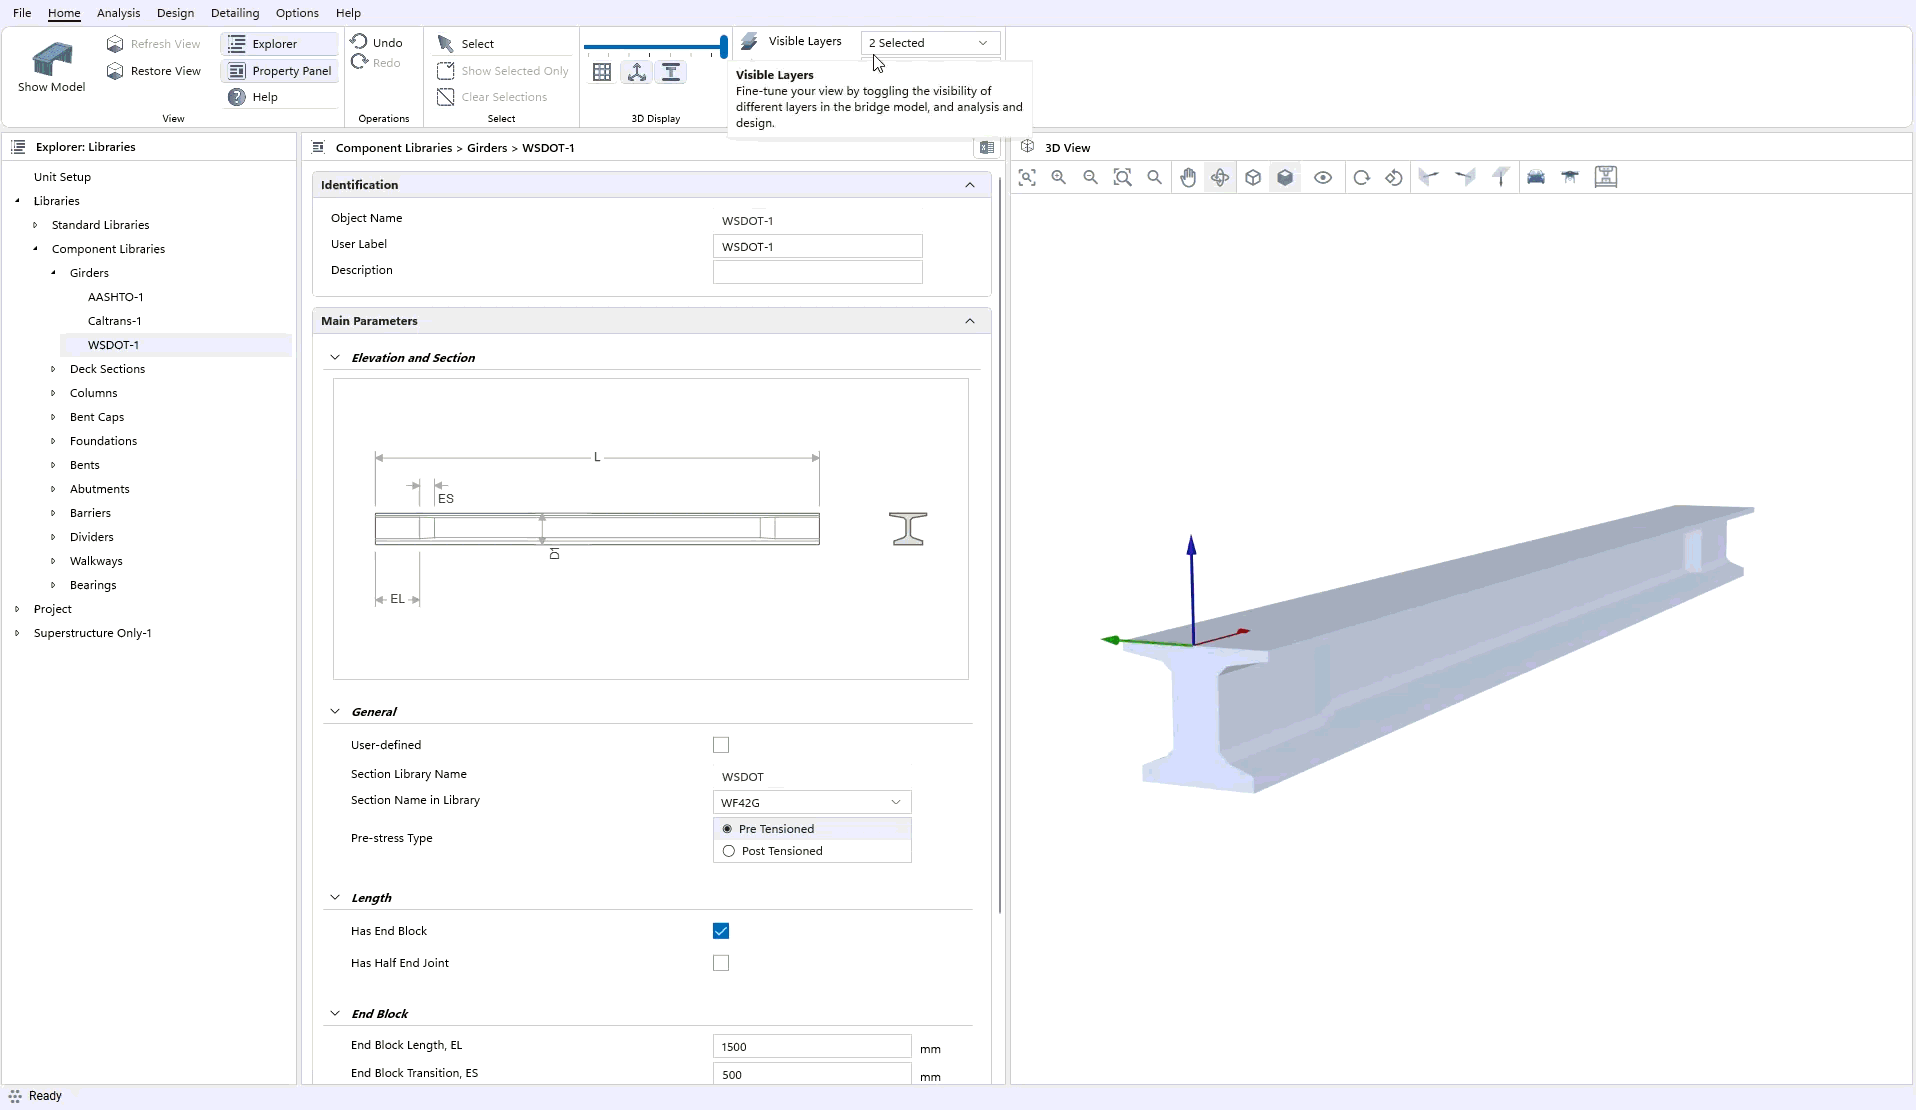Screen dimensions: 1916x1110
Task: Open the Detailing menu
Action: tap(235, 13)
